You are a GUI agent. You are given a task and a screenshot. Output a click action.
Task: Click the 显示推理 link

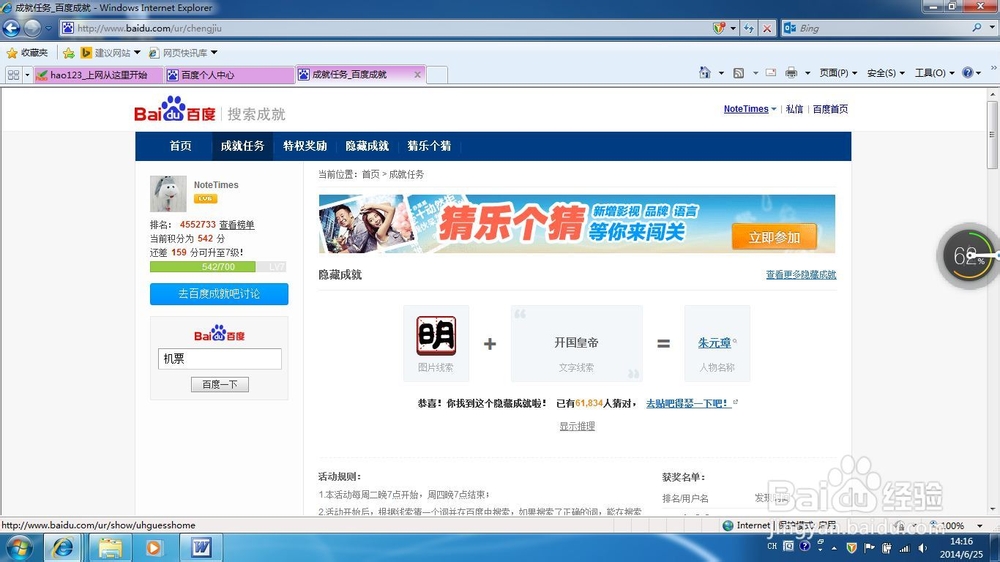(x=577, y=426)
